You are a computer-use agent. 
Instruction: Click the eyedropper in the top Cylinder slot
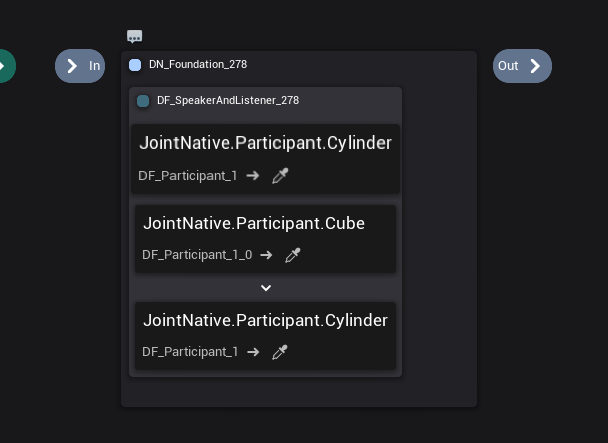coord(281,176)
